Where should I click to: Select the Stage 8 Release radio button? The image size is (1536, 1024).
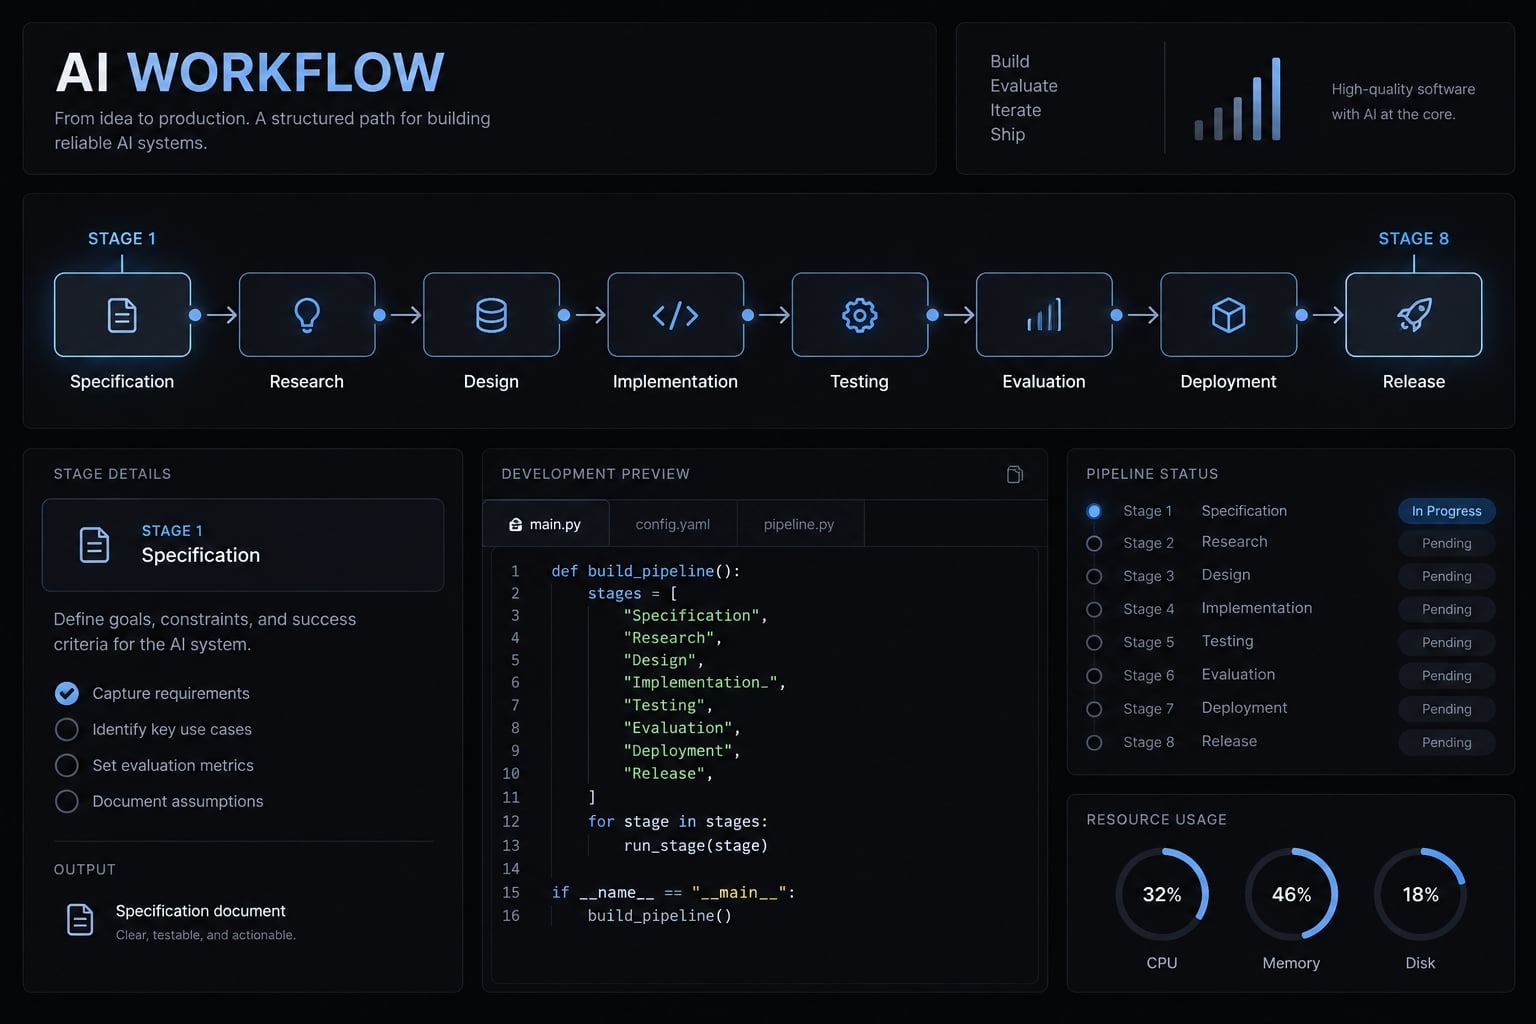1094,742
